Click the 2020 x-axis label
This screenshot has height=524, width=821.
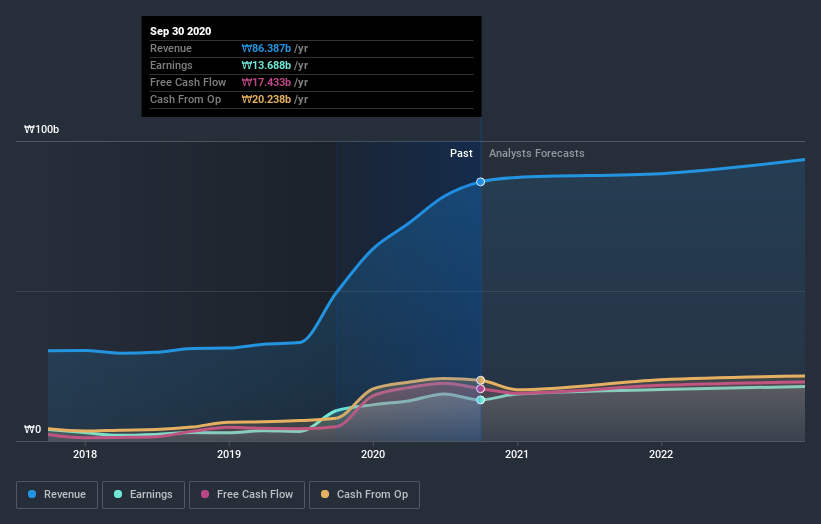pos(373,454)
